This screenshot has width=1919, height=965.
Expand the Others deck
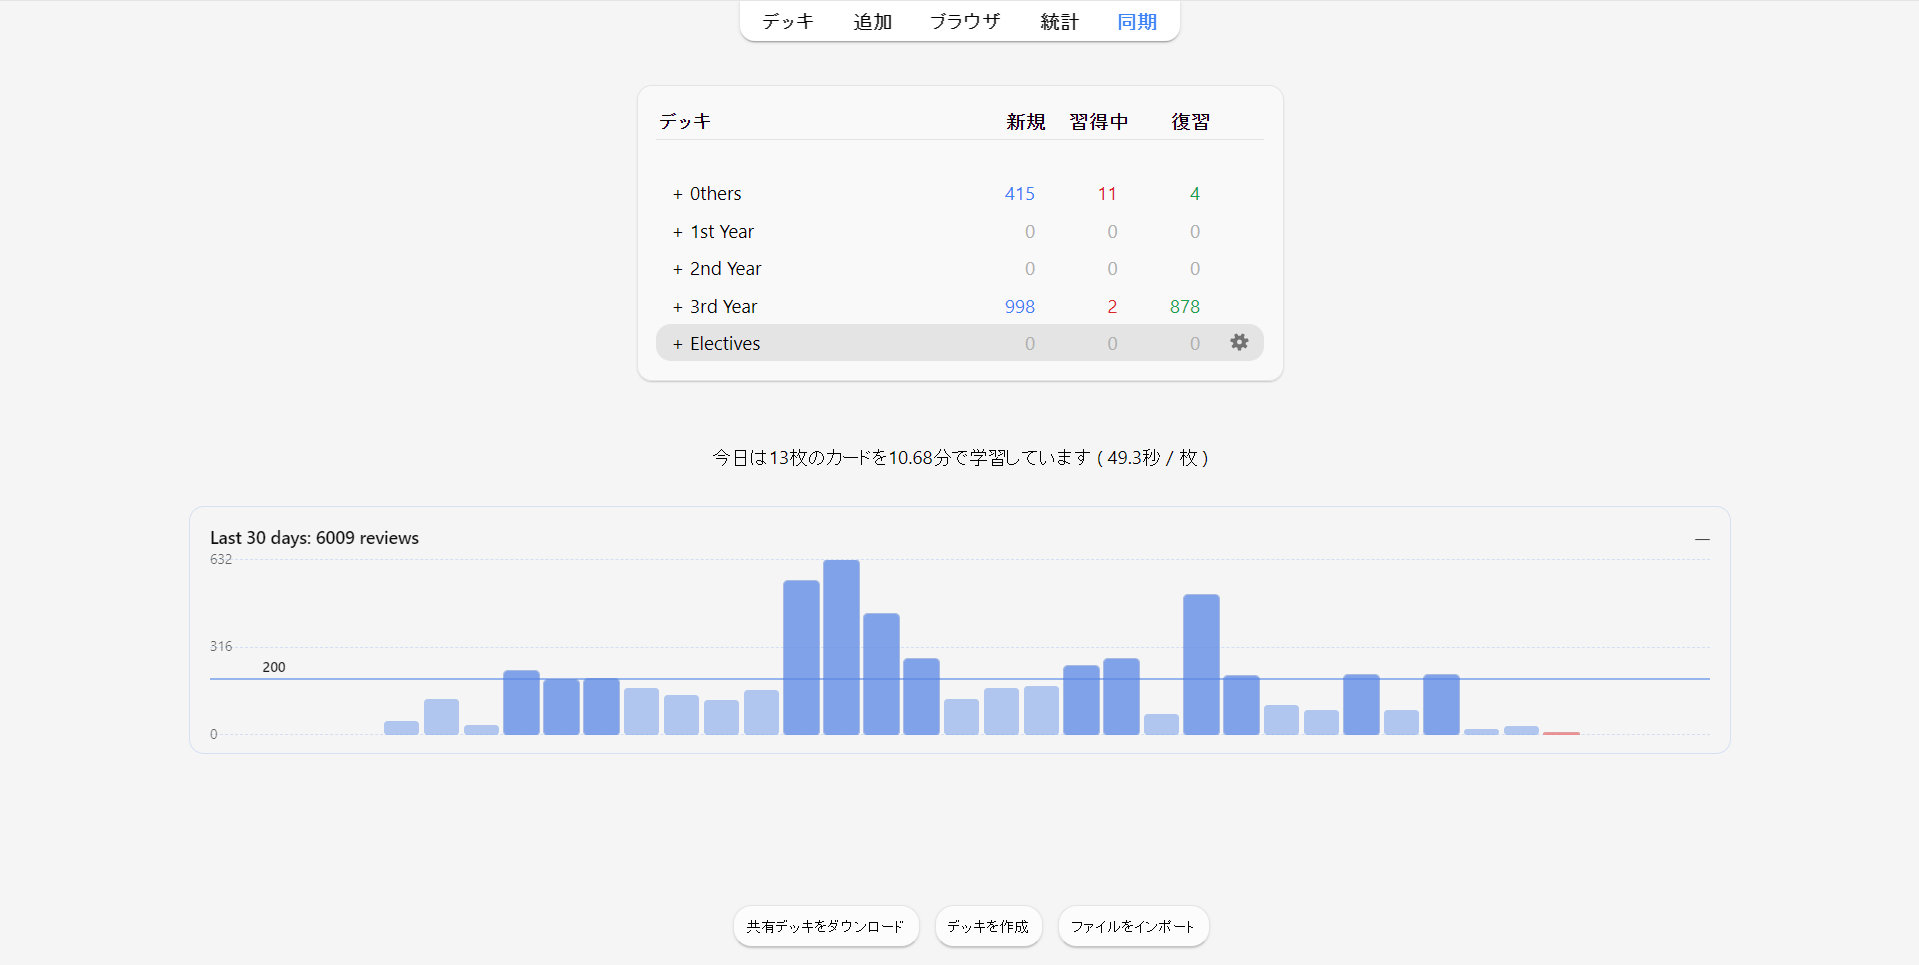click(x=677, y=194)
